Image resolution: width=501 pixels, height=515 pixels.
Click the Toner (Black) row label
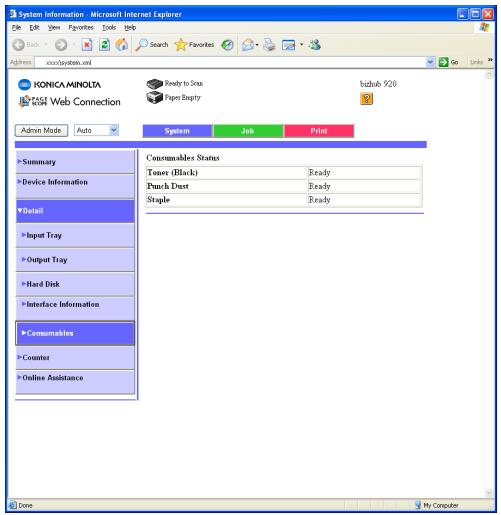pyautogui.click(x=172, y=172)
